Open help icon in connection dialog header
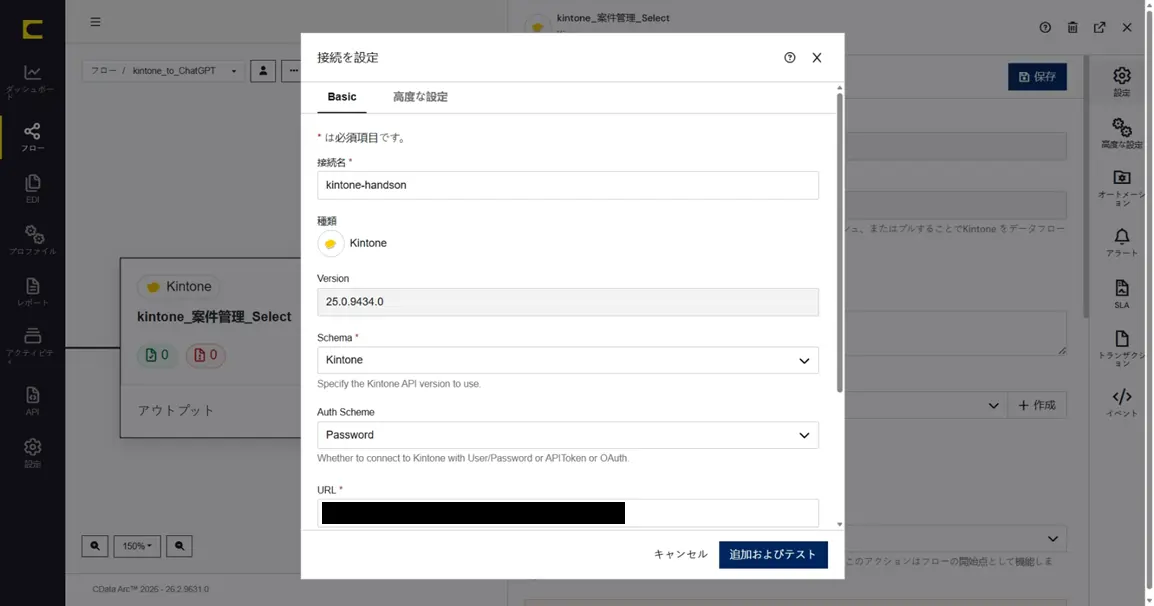The width and height of the screenshot is (1154, 606). (x=790, y=57)
